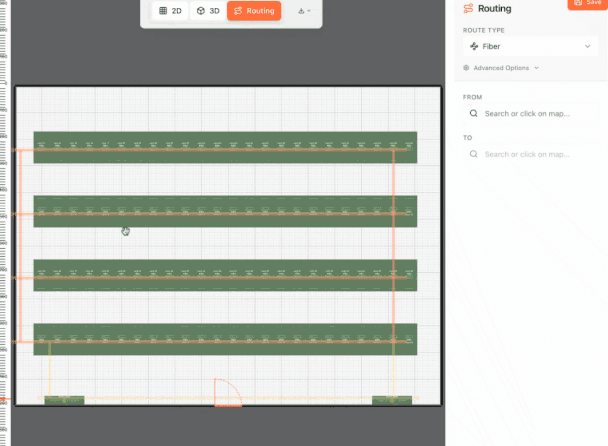The image size is (608, 446).
Task: Click the FROM field magnifier icon
Action: (473, 114)
